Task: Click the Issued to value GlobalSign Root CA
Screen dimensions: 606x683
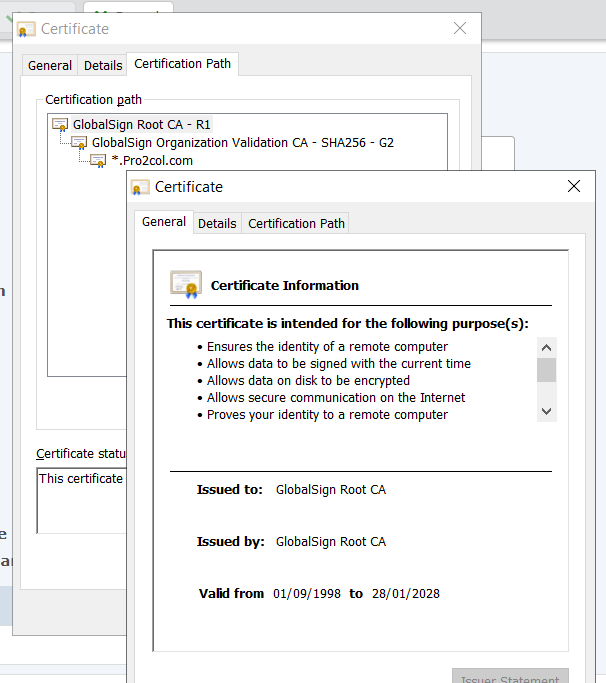Action: pos(331,490)
